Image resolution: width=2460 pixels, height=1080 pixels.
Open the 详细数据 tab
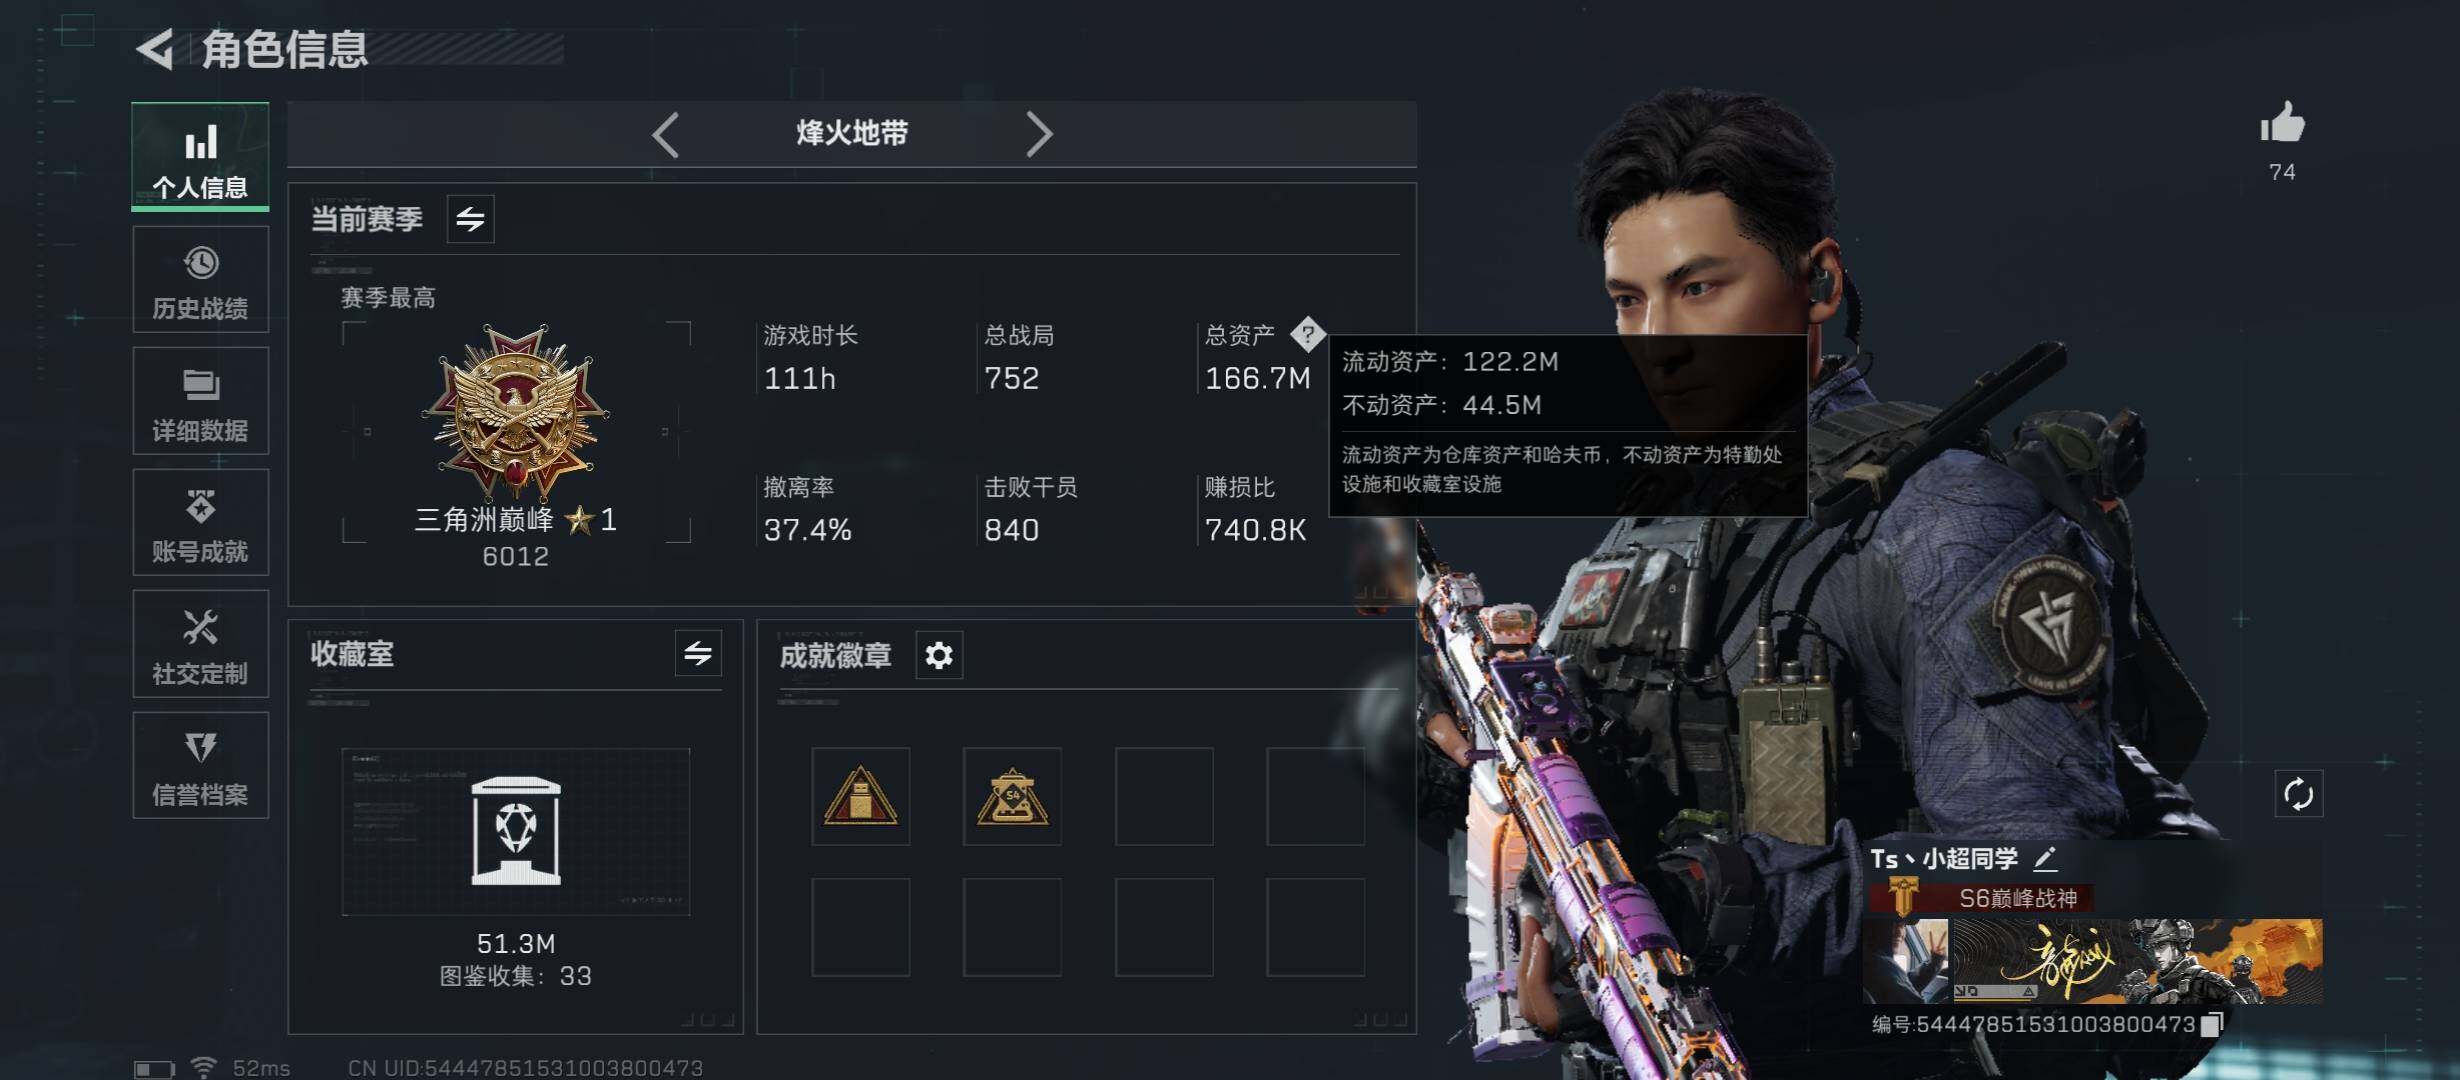[x=200, y=401]
